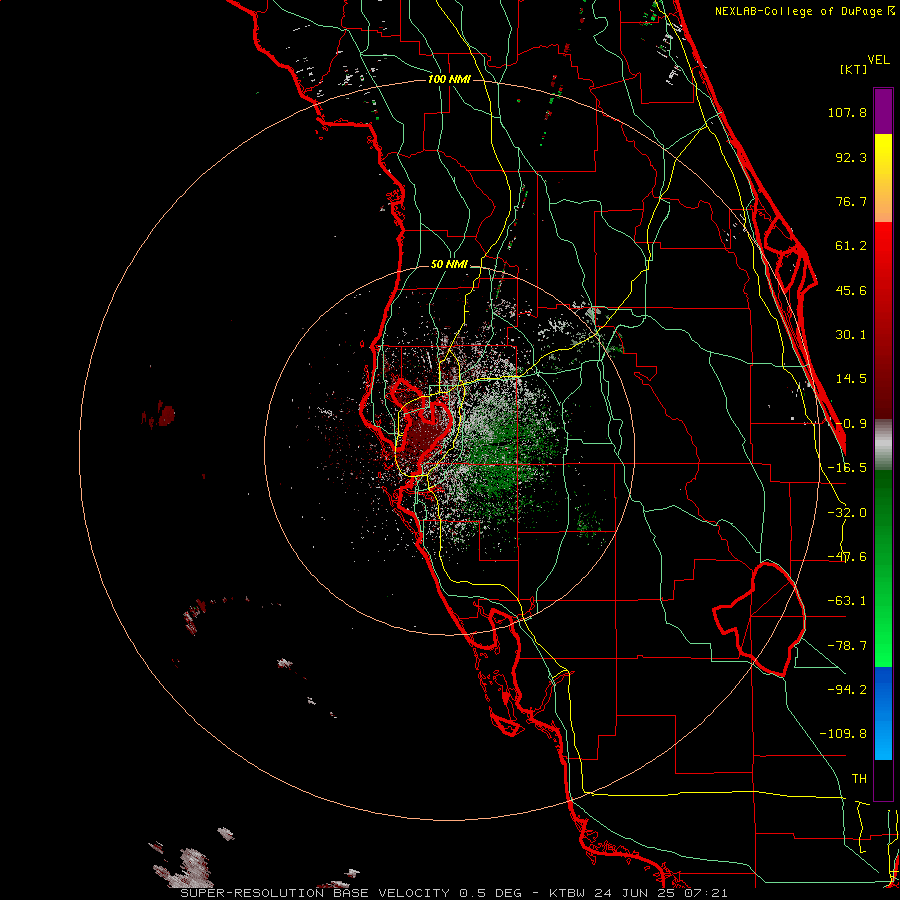Image resolution: width=900 pixels, height=900 pixels.
Task: Click the -94.2 scale value
Action: 847,689
